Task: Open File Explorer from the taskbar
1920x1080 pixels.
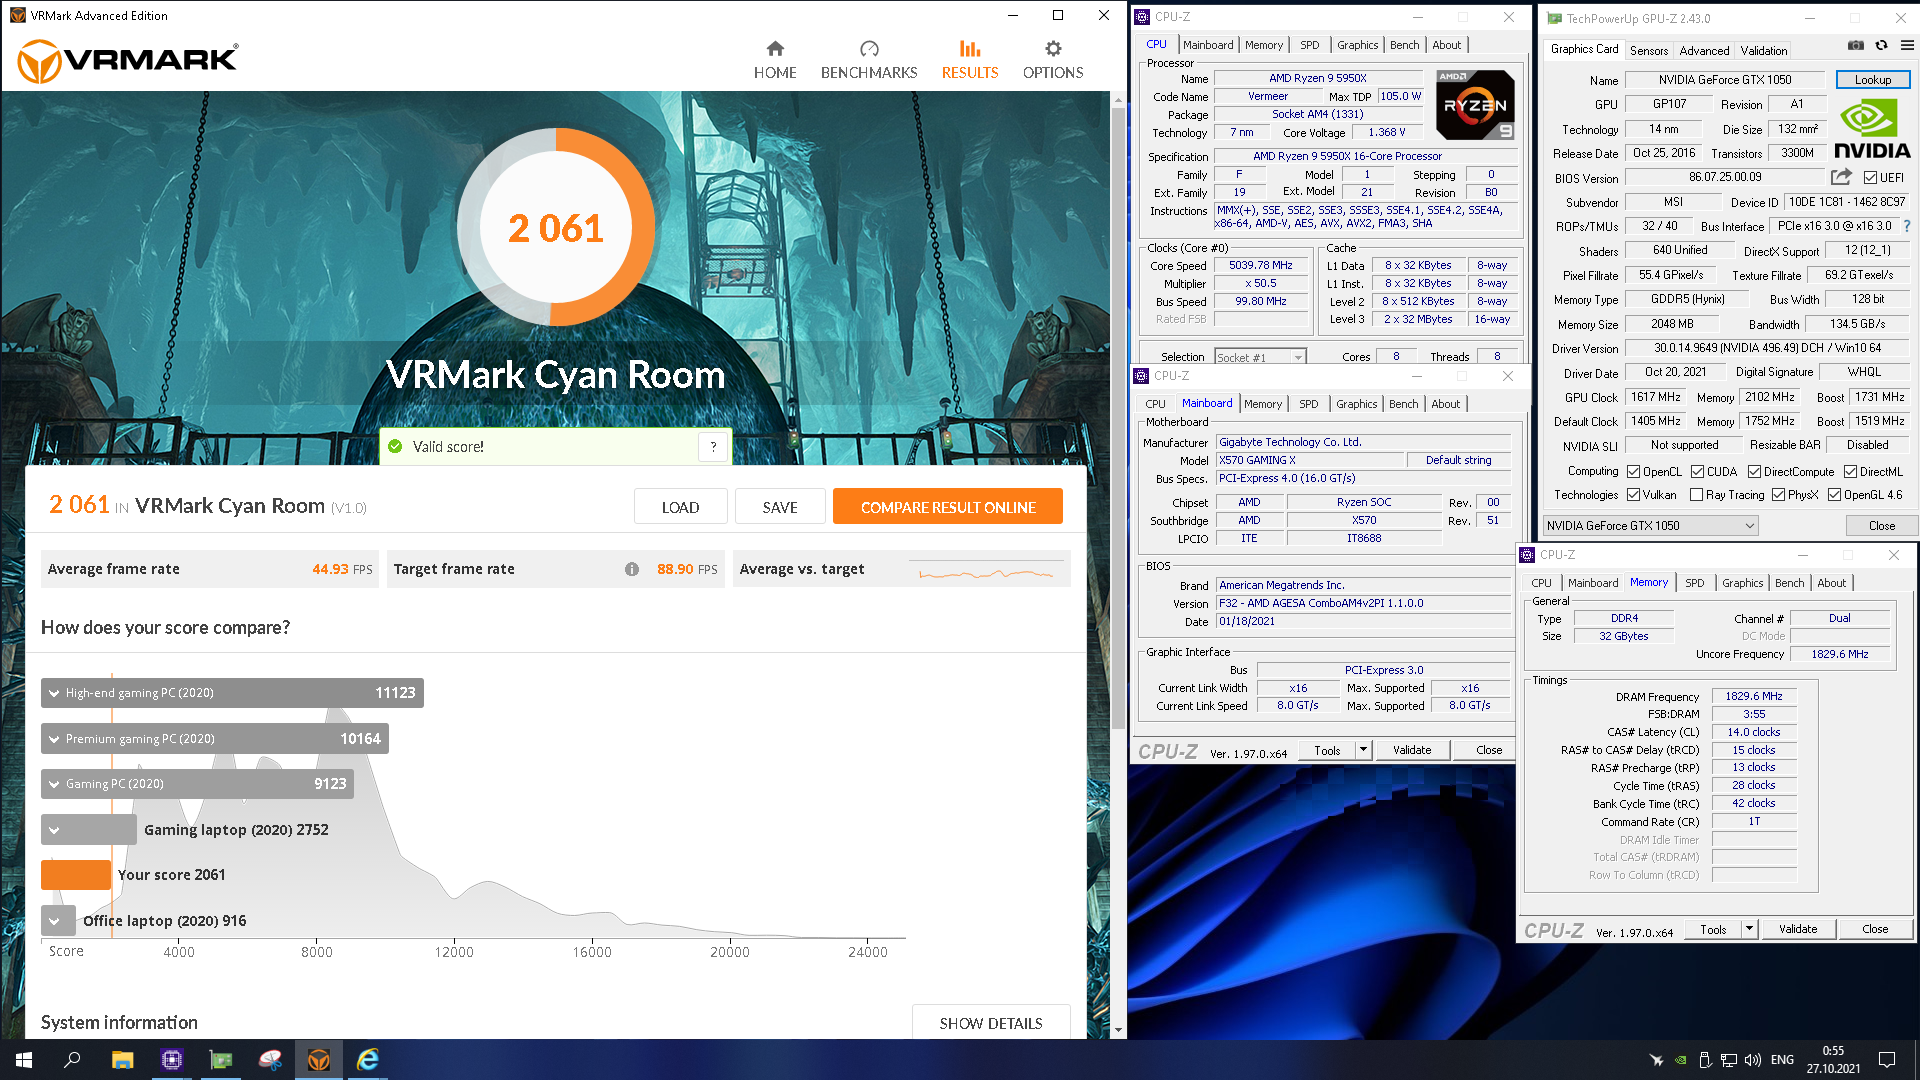Action: pos(122,1060)
